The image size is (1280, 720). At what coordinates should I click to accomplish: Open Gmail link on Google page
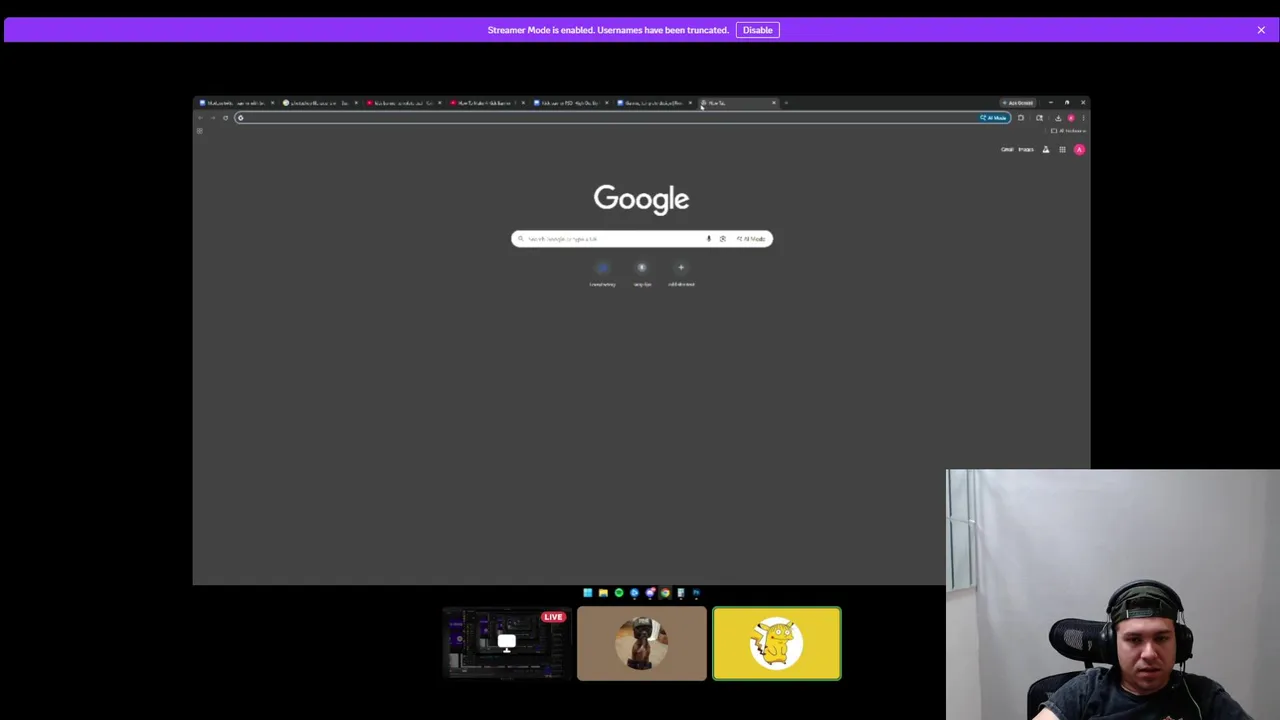coord(1007,149)
